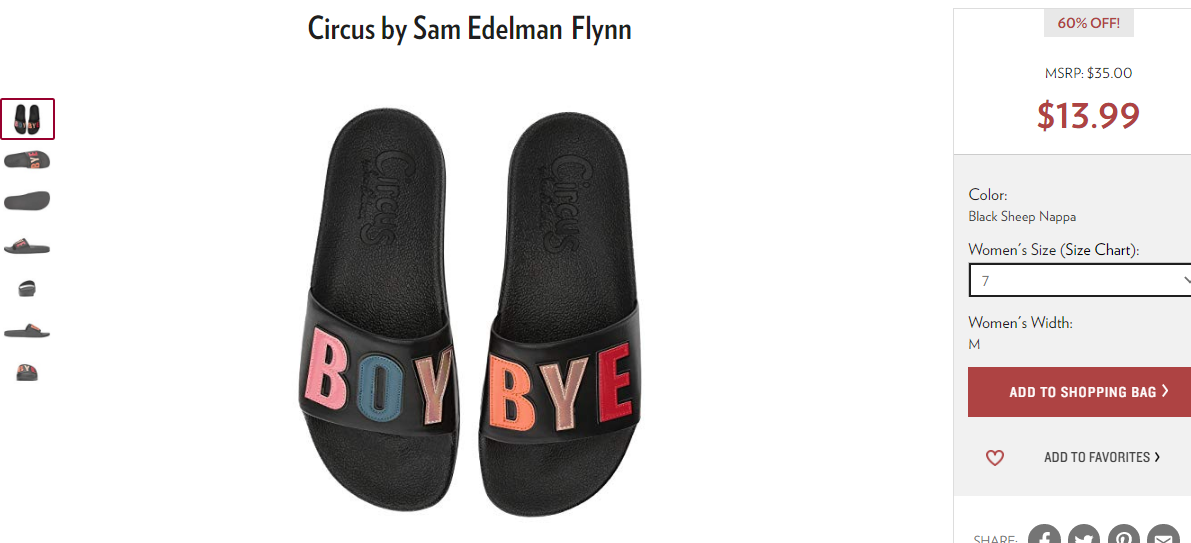1191x543 pixels.
Task: Show the side view thumbnail with BYE lettering
Action: coord(27,159)
